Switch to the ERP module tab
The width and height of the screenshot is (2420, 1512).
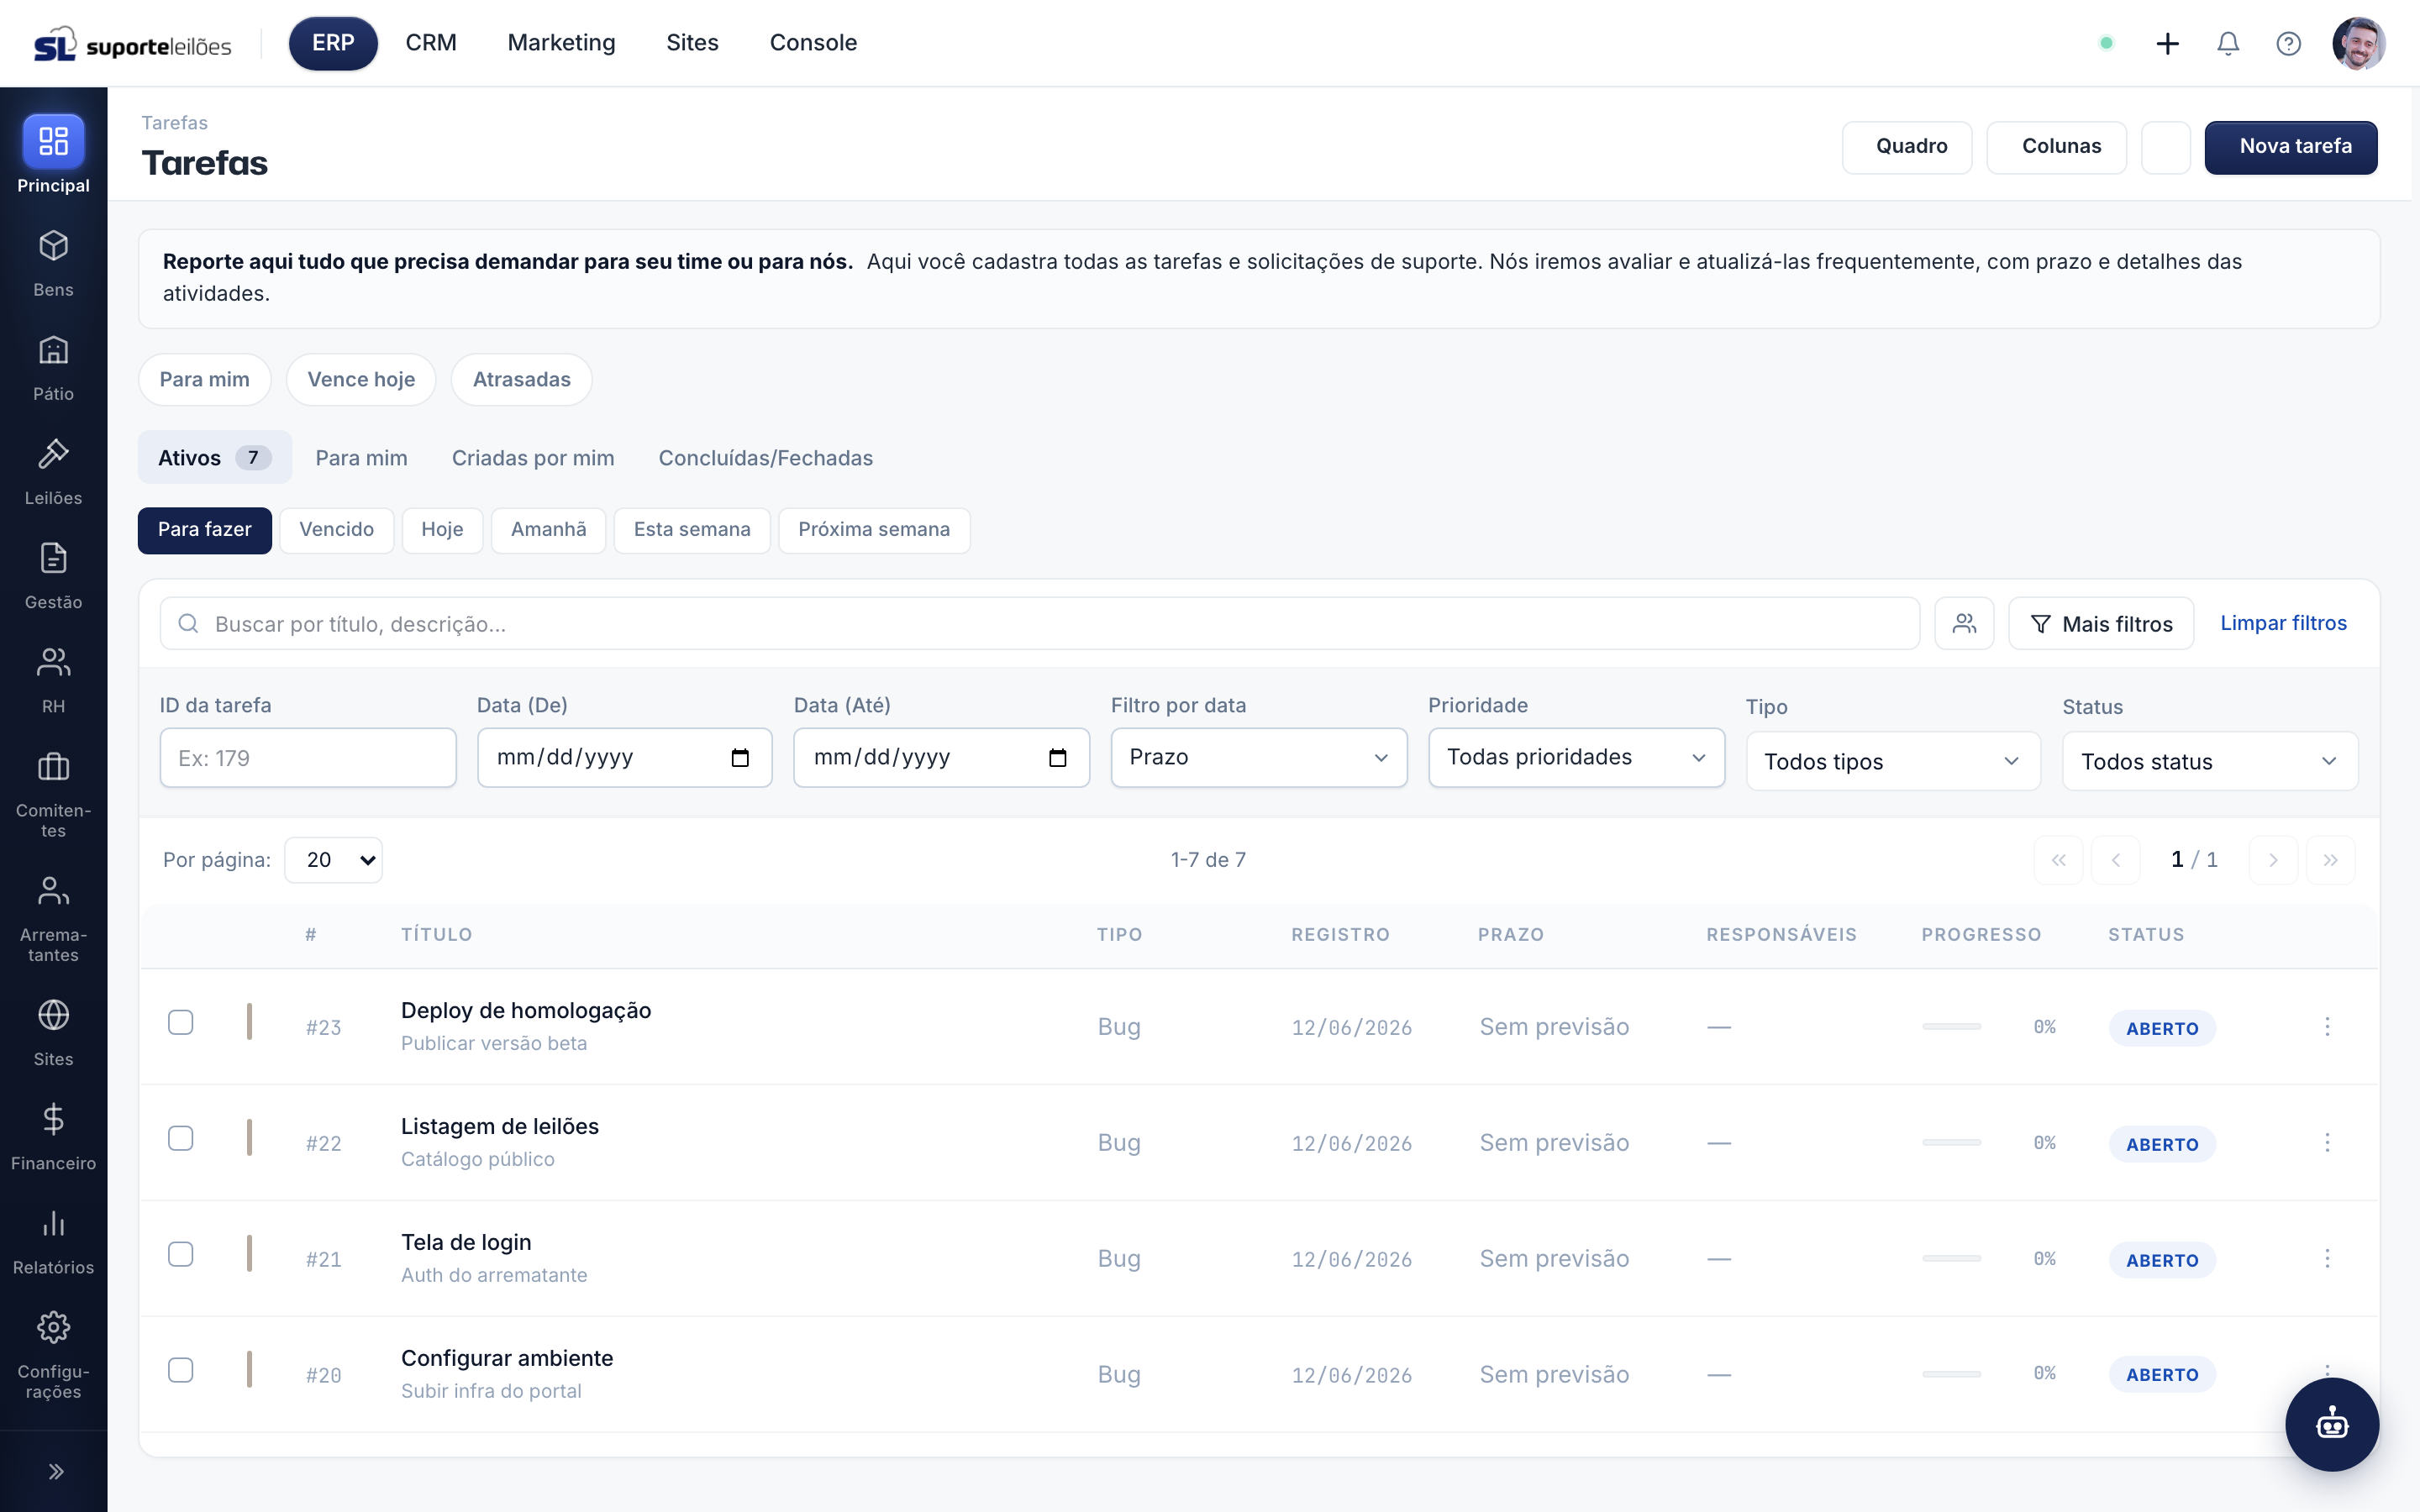click(333, 43)
